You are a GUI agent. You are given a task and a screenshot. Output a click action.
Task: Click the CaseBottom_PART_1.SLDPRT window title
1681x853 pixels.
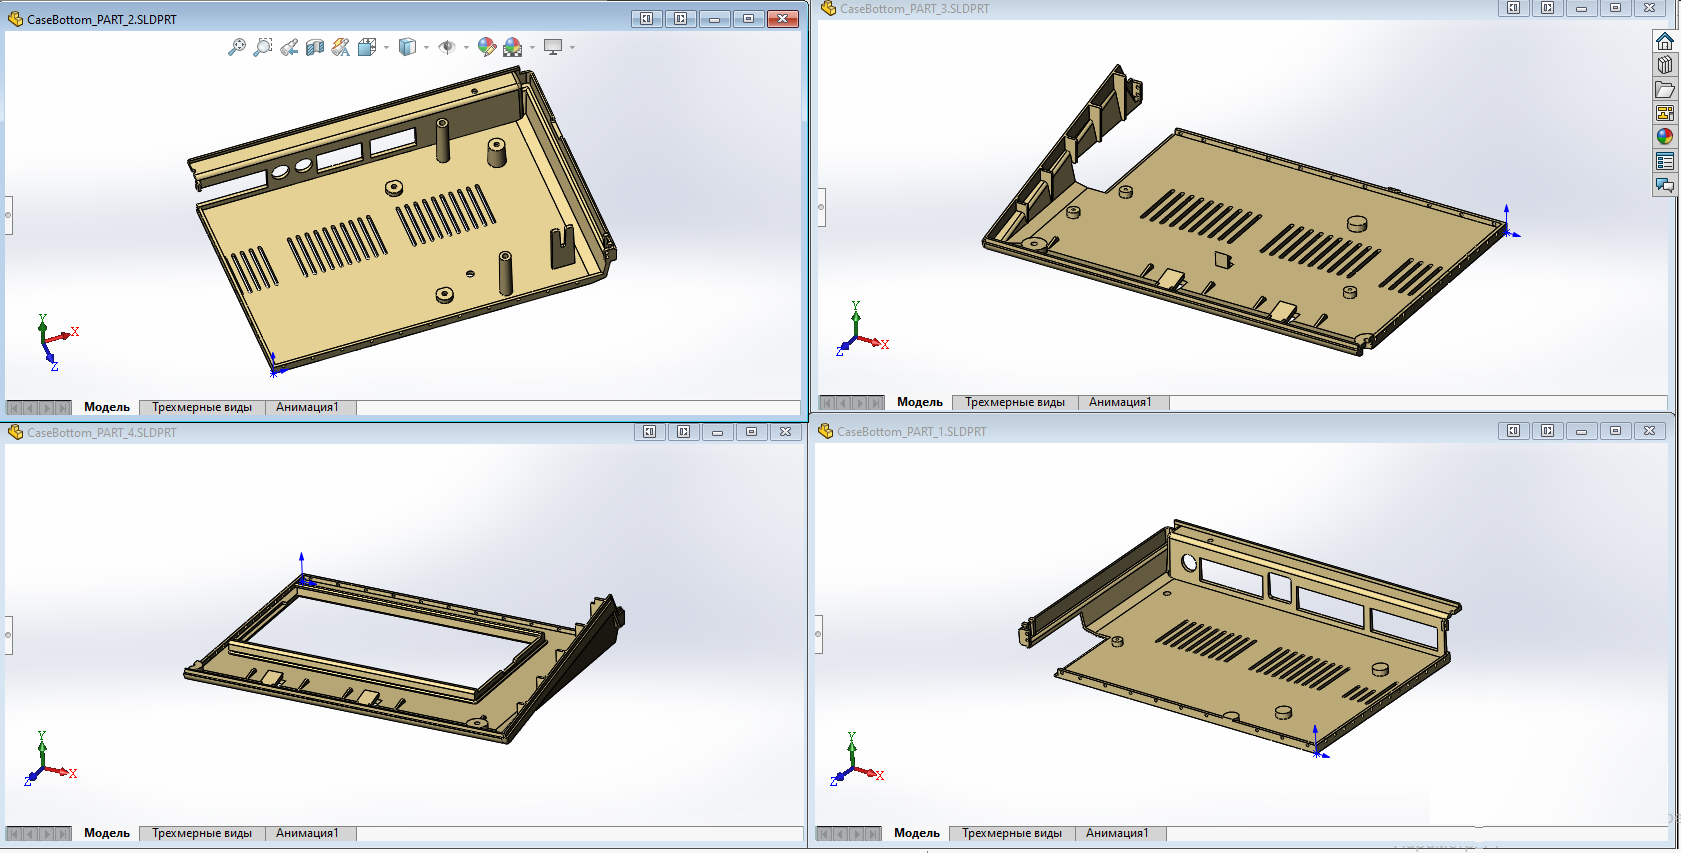912,432
